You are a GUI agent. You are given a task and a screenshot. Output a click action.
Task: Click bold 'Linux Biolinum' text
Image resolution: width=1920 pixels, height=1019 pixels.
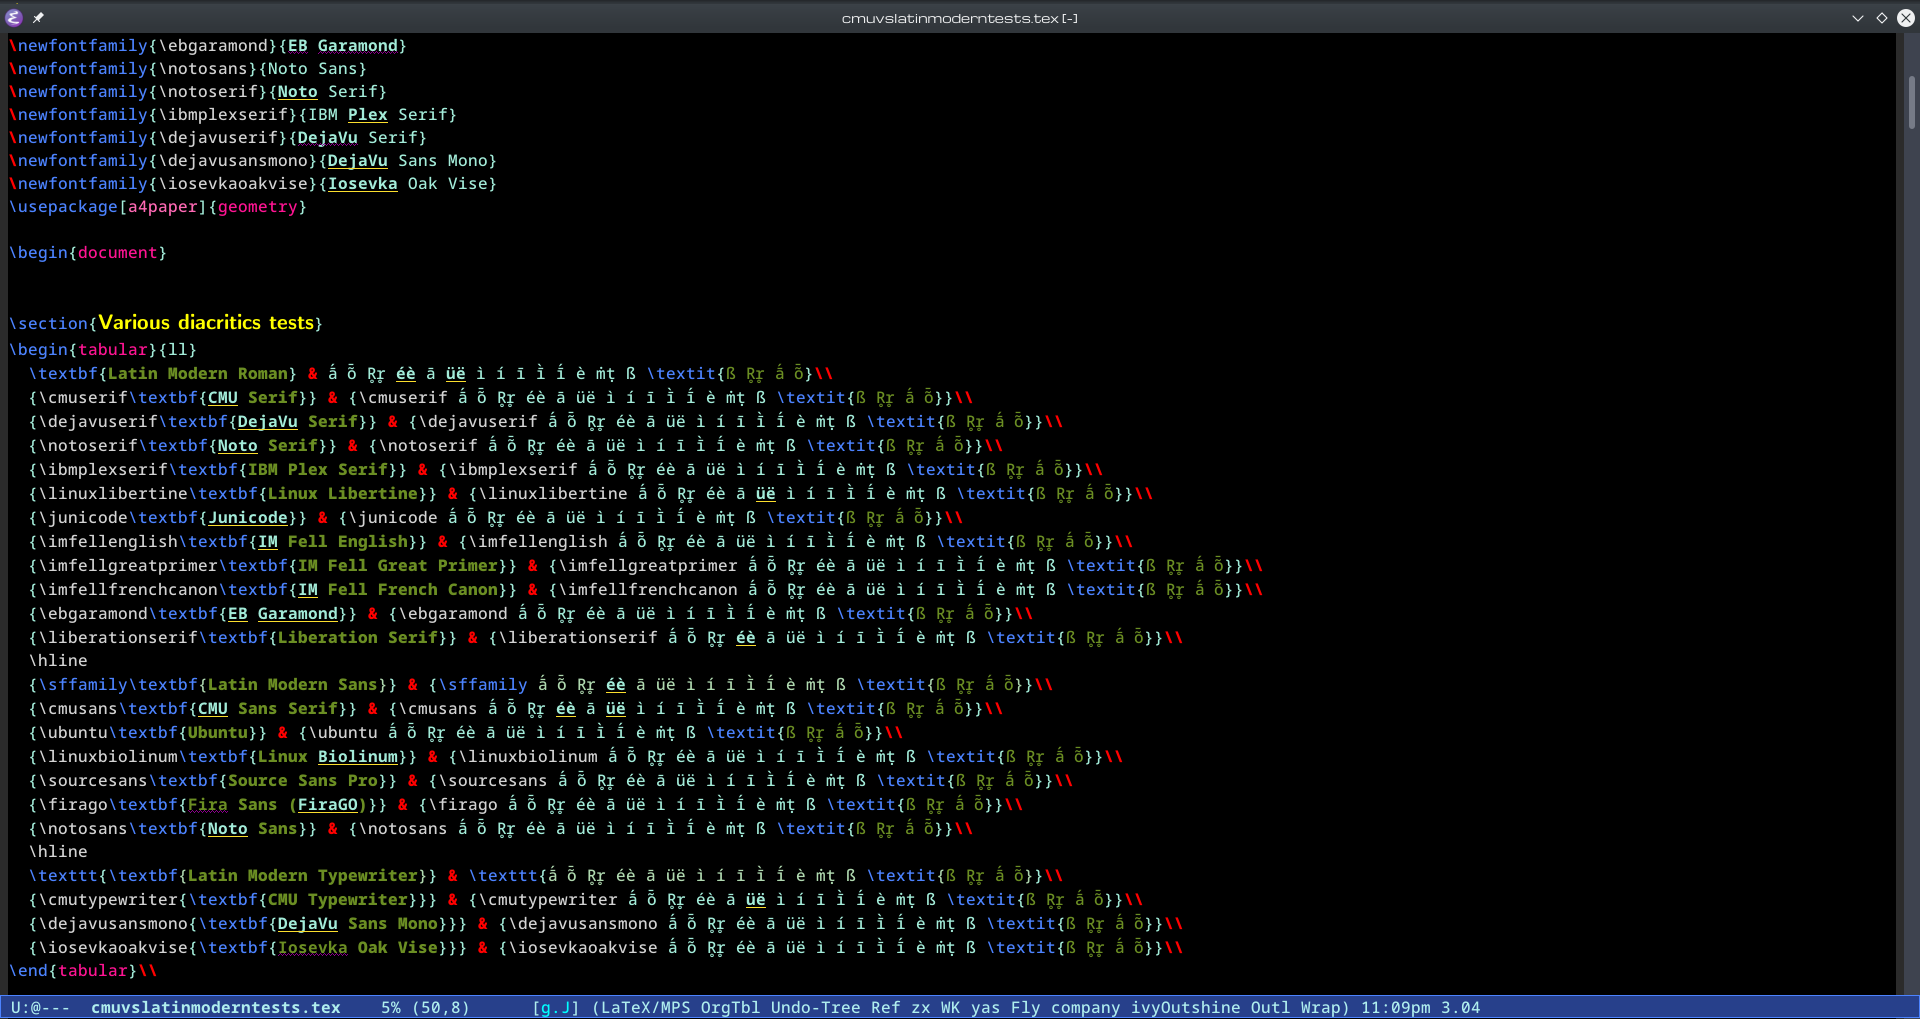click(327, 756)
